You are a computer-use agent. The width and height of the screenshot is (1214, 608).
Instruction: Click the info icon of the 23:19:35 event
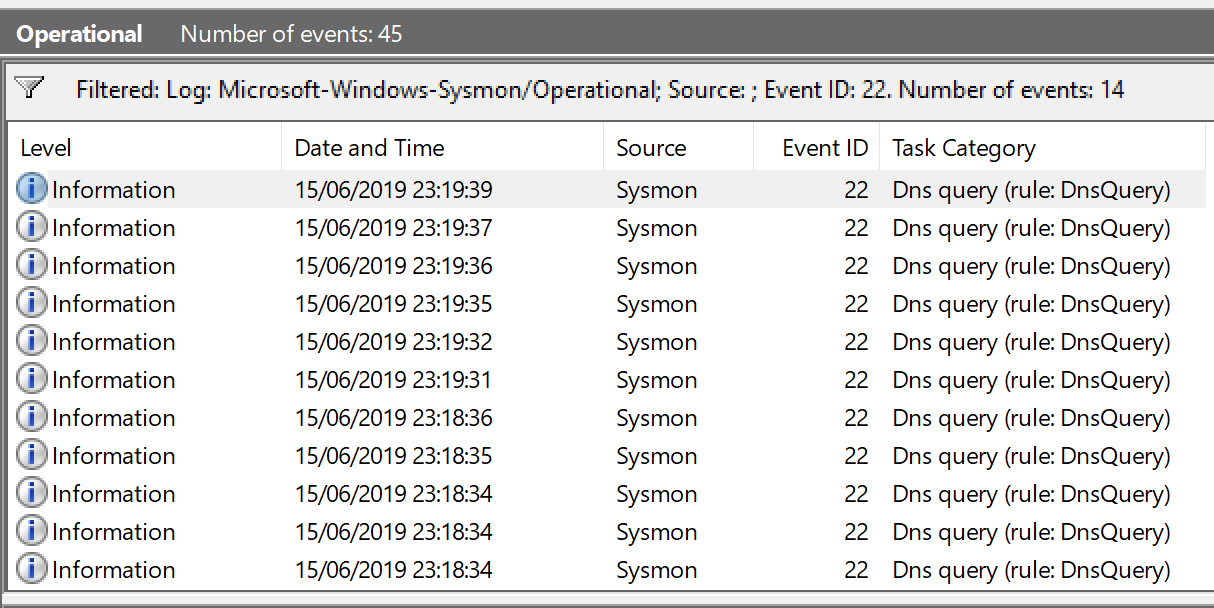[x=32, y=303]
